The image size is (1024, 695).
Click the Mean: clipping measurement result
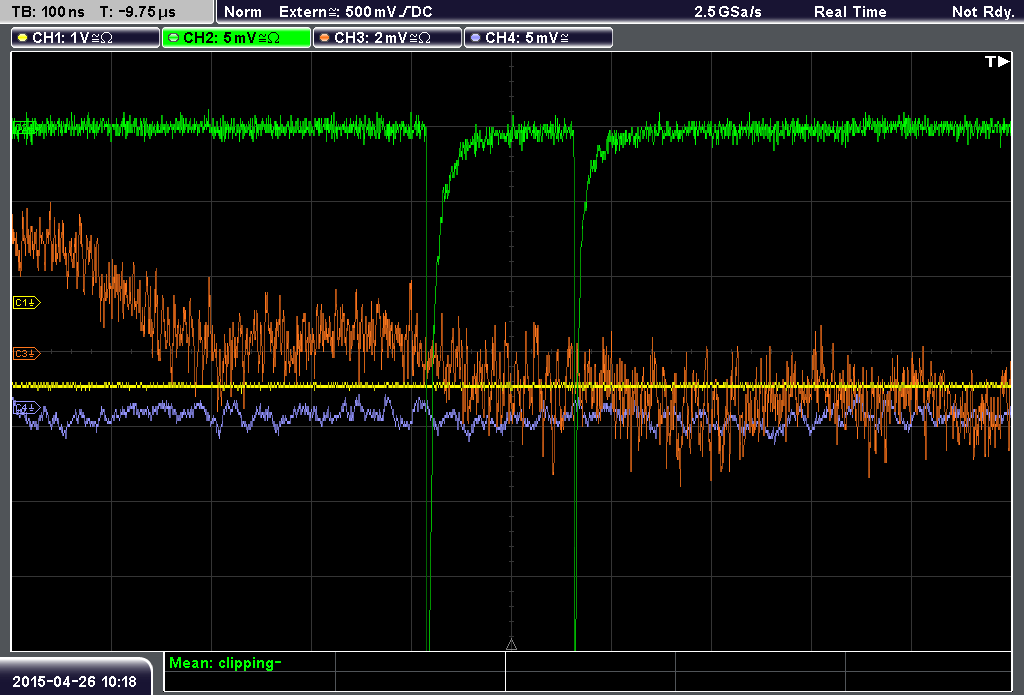coord(225,663)
